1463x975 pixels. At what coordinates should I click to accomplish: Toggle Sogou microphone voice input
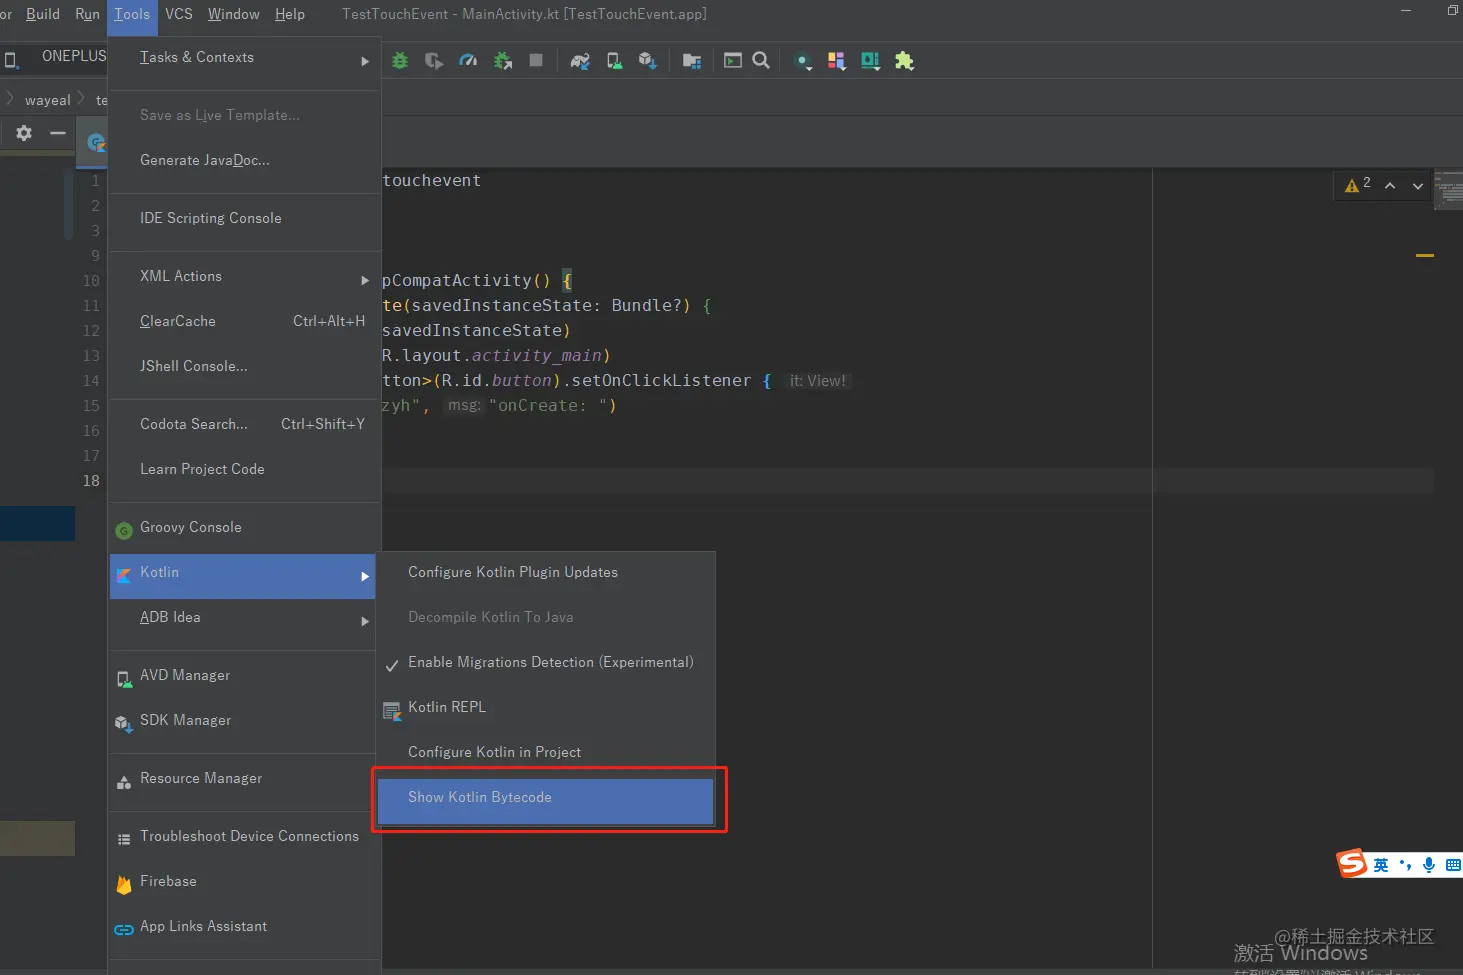click(1429, 865)
